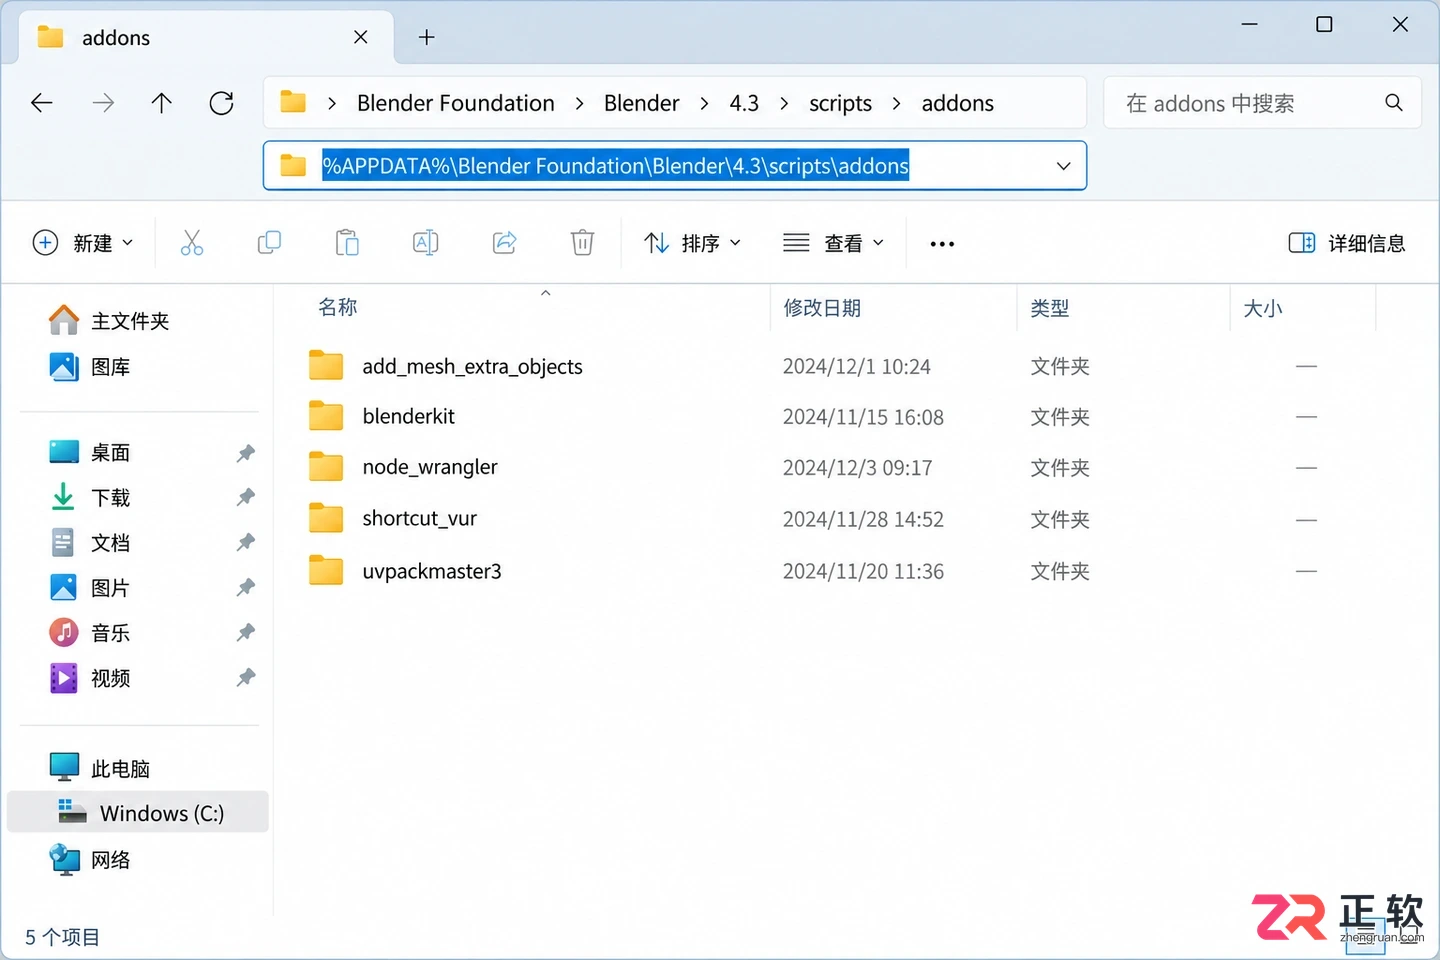Go back to the previous folder
Image resolution: width=1440 pixels, height=960 pixels.
(42, 103)
